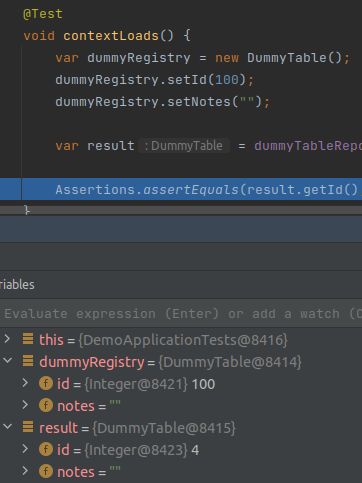This screenshot has width=362, height=483.
Task: Click the stack icon beside 'this' variable
Action: (28, 339)
